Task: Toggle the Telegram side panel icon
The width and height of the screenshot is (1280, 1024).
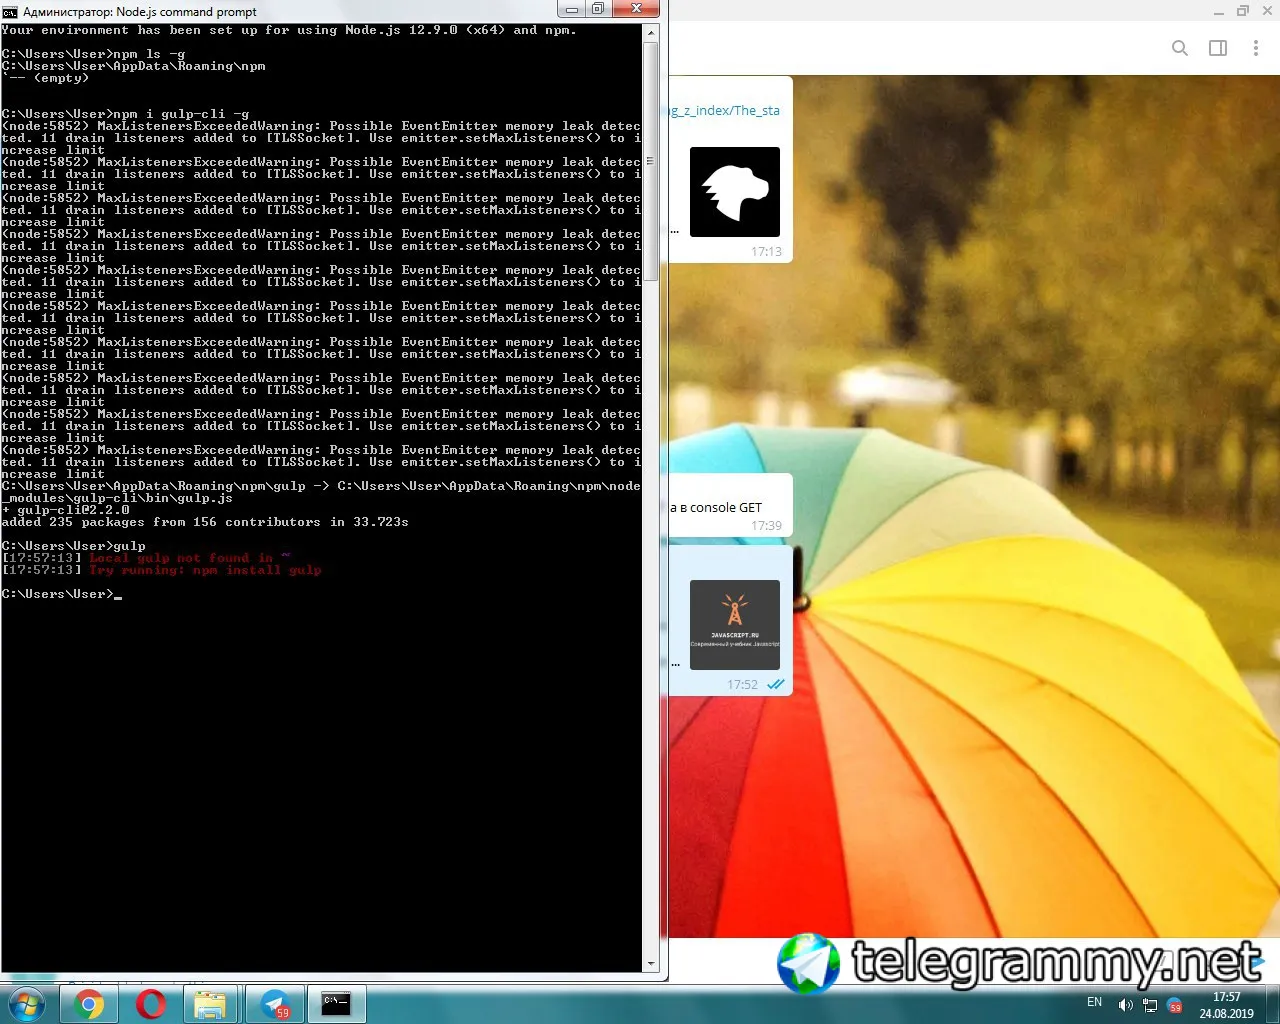Action: (x=1218, y=48)
